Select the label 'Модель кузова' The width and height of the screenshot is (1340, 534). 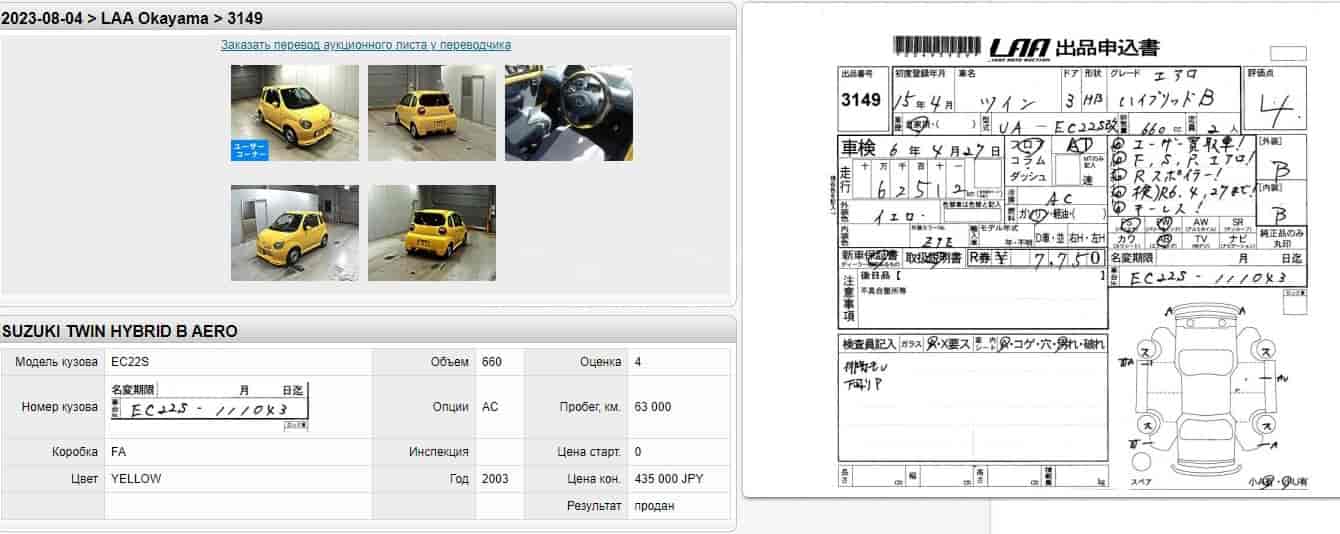pos(57,362)
